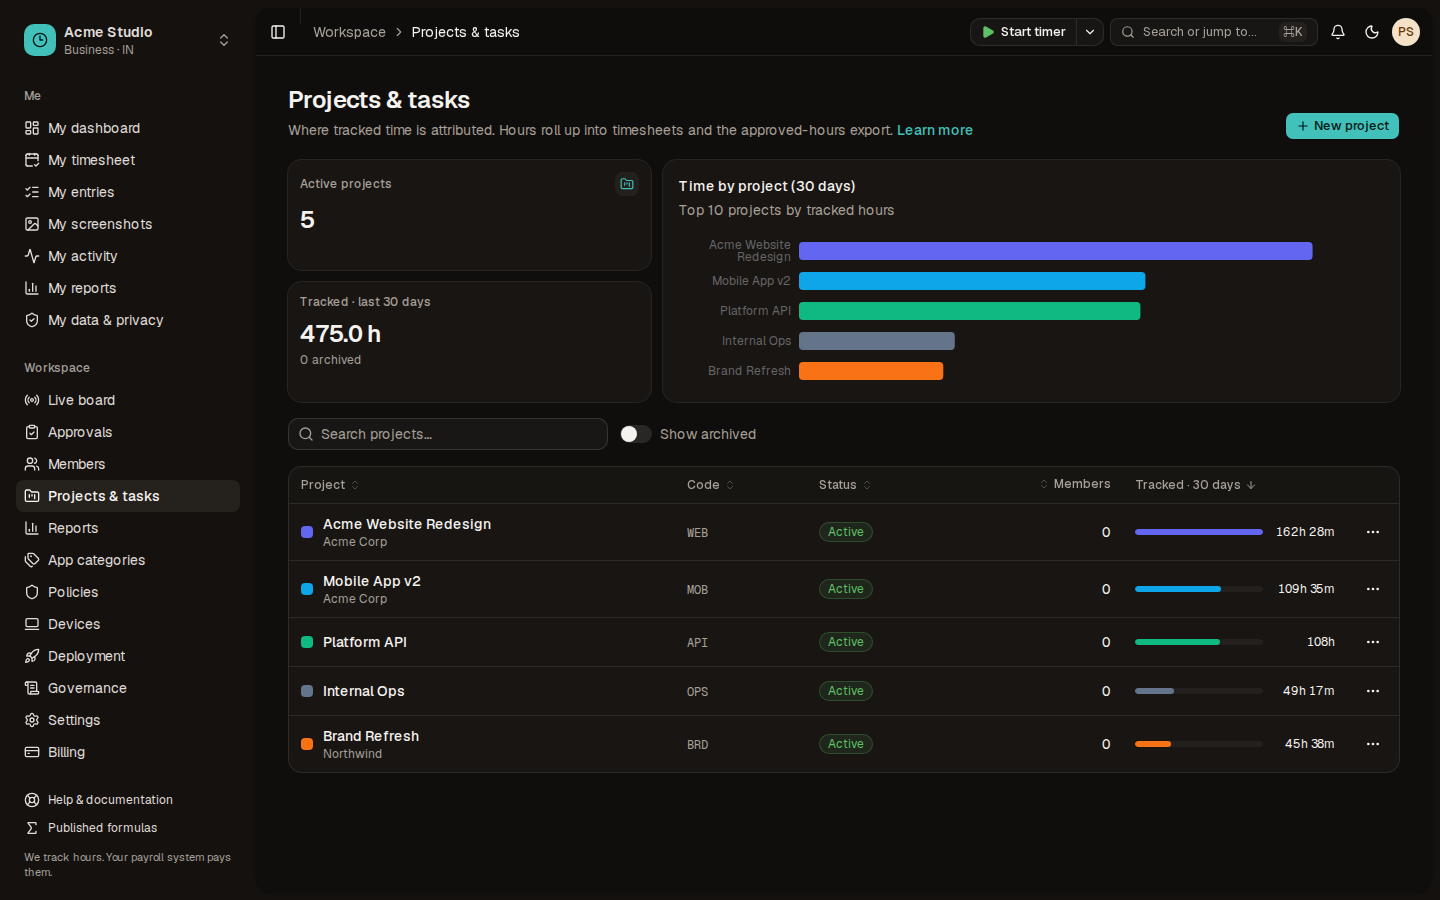Open actions menu for Internal Ops row
The image size is (1440, 900).
coord(1373,691)
